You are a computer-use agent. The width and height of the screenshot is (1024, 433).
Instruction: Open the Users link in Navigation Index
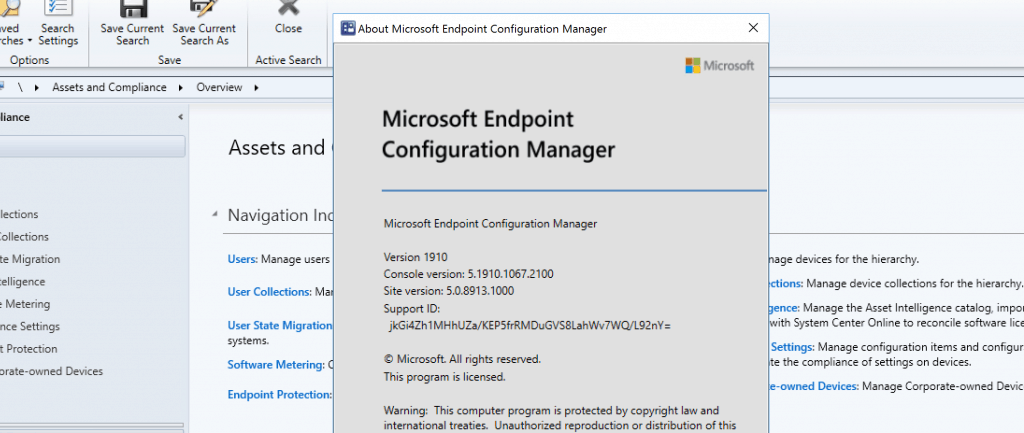click(242, 259)
